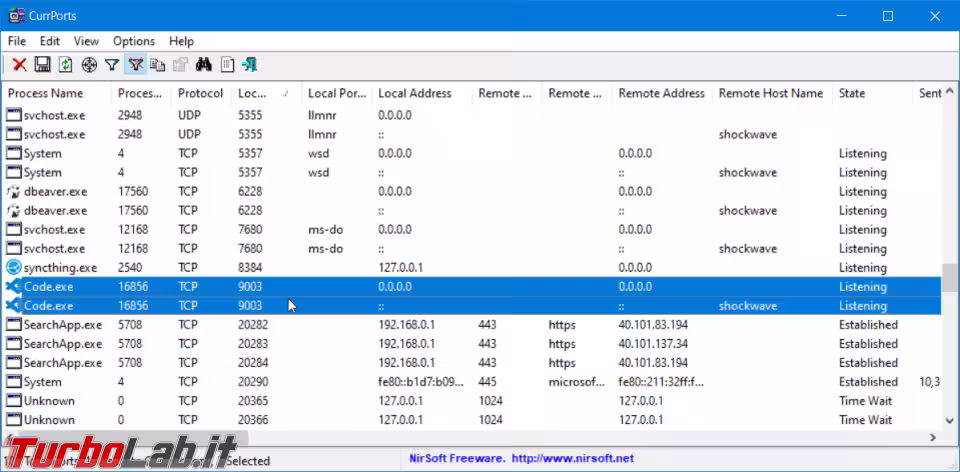Click the target crosshair toolbar icon
The width and height of the screenshot is (960, 472).
coord(89,64)
